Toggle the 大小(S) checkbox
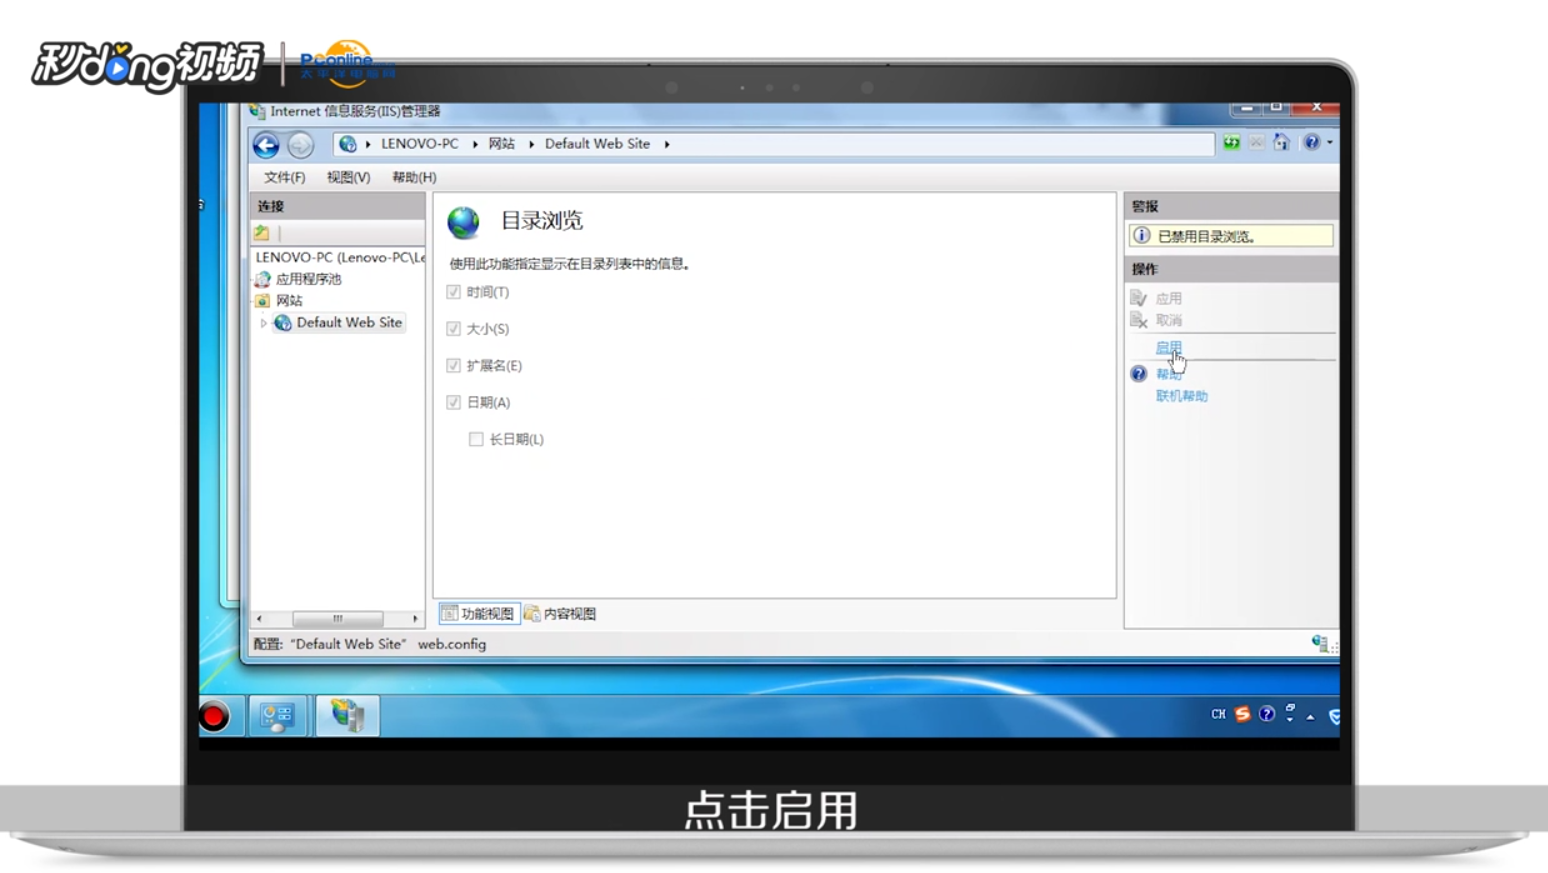The height and width of the screenshot is (873, 1548). pos(453,329)
